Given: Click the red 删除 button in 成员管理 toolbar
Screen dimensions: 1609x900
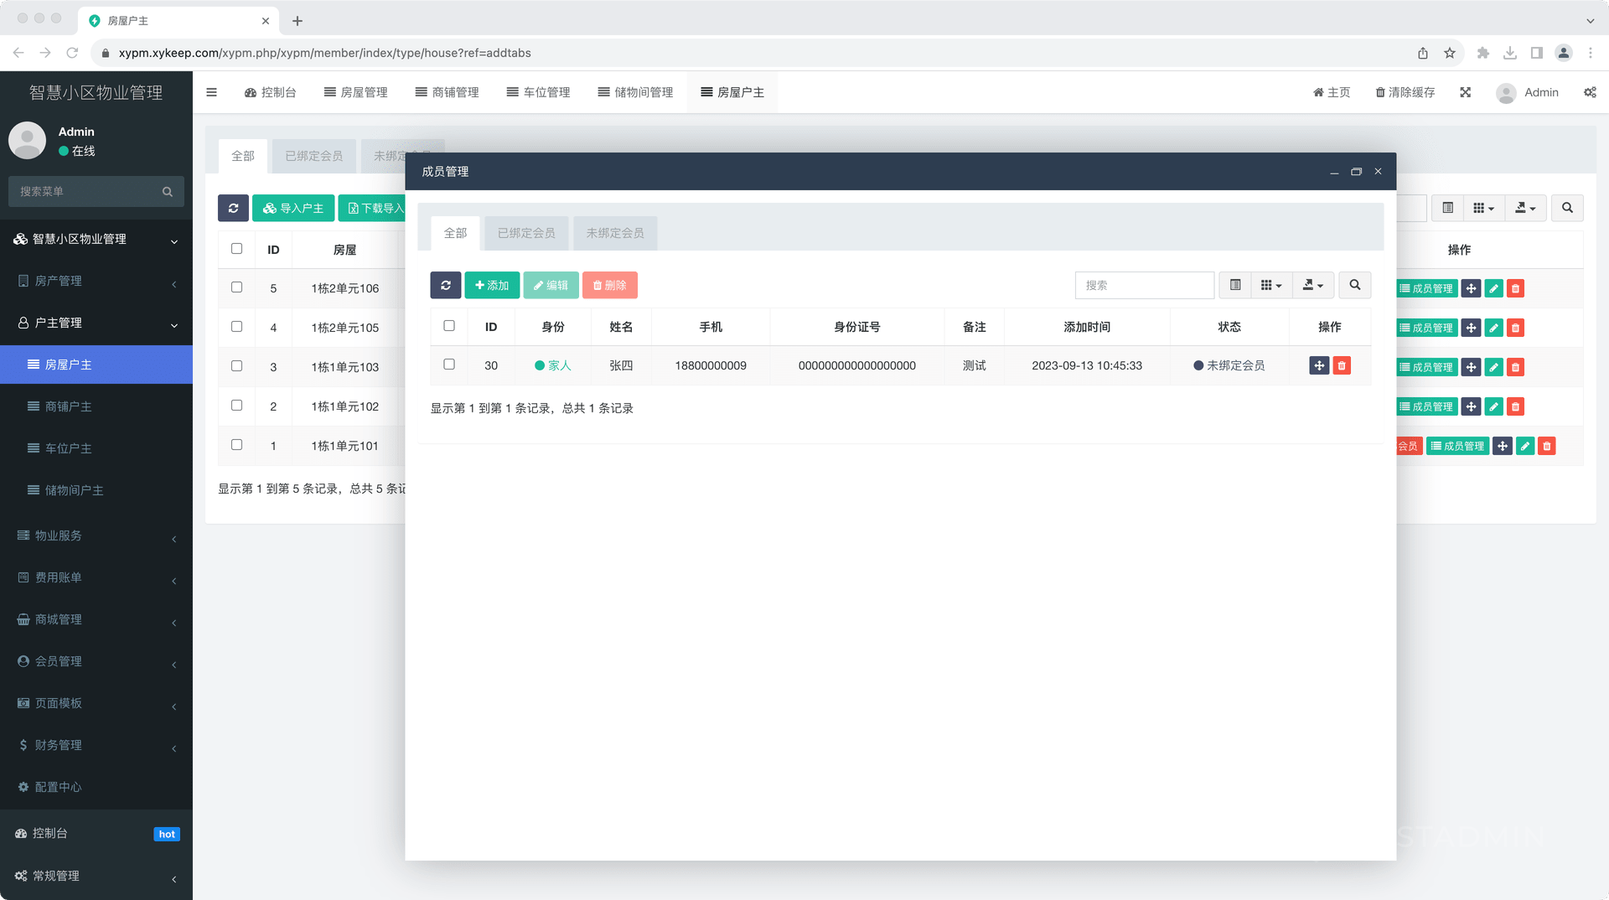Looking at the screenshot, I should [610, 285].
